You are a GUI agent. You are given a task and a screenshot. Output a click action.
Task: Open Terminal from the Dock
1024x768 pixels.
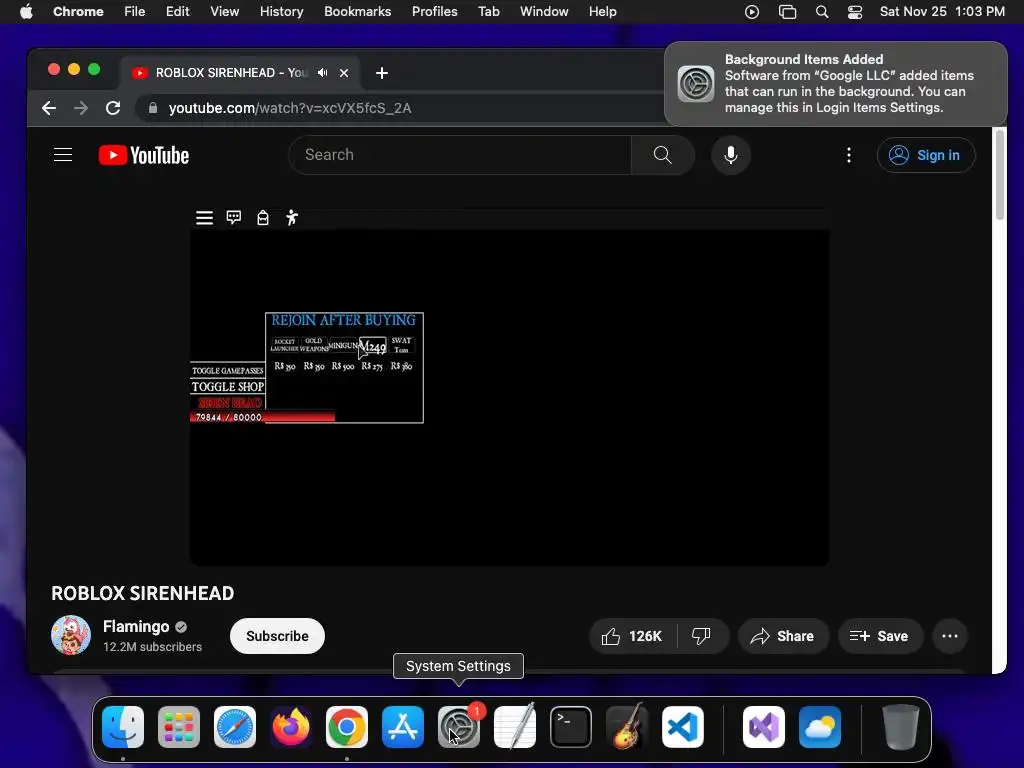pyautogui.click(x=571, y=727)
